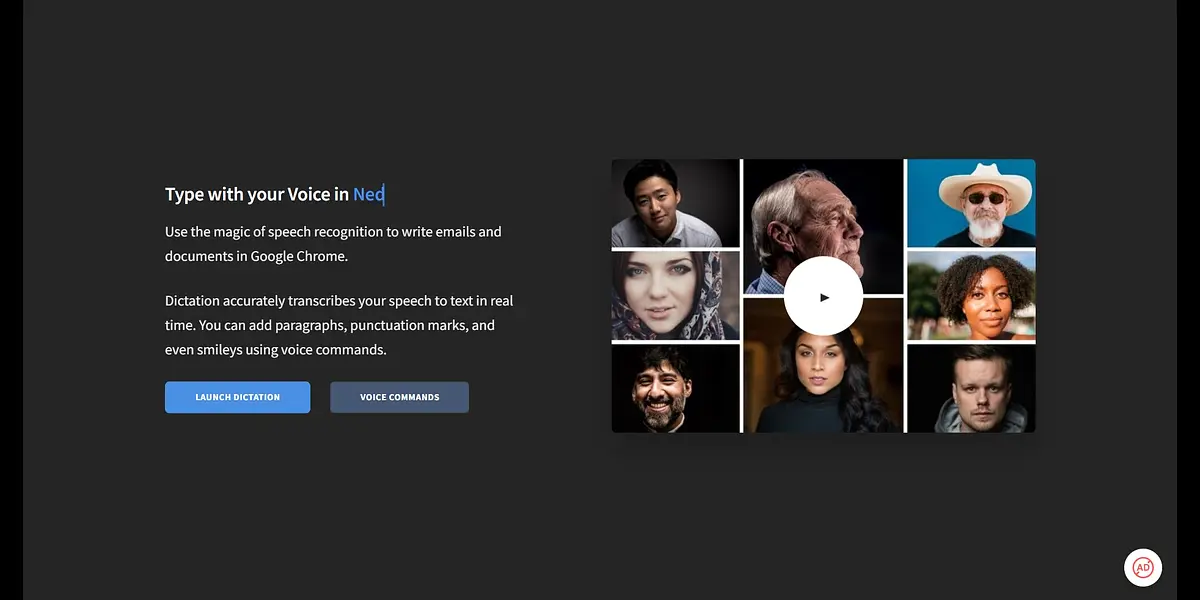
Task: Click the Launch Dictation button
Action: (x=237, y=397)
